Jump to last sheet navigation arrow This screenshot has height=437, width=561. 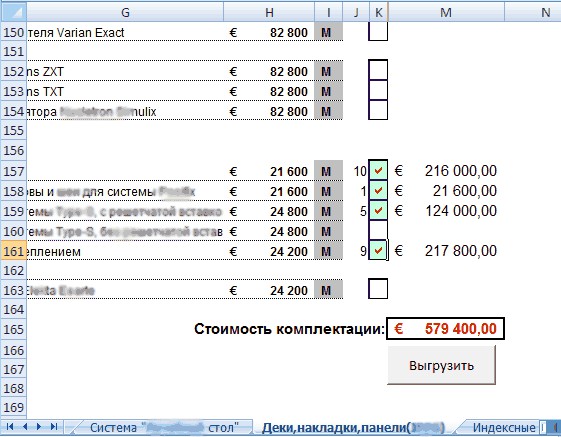coord(54,426)
